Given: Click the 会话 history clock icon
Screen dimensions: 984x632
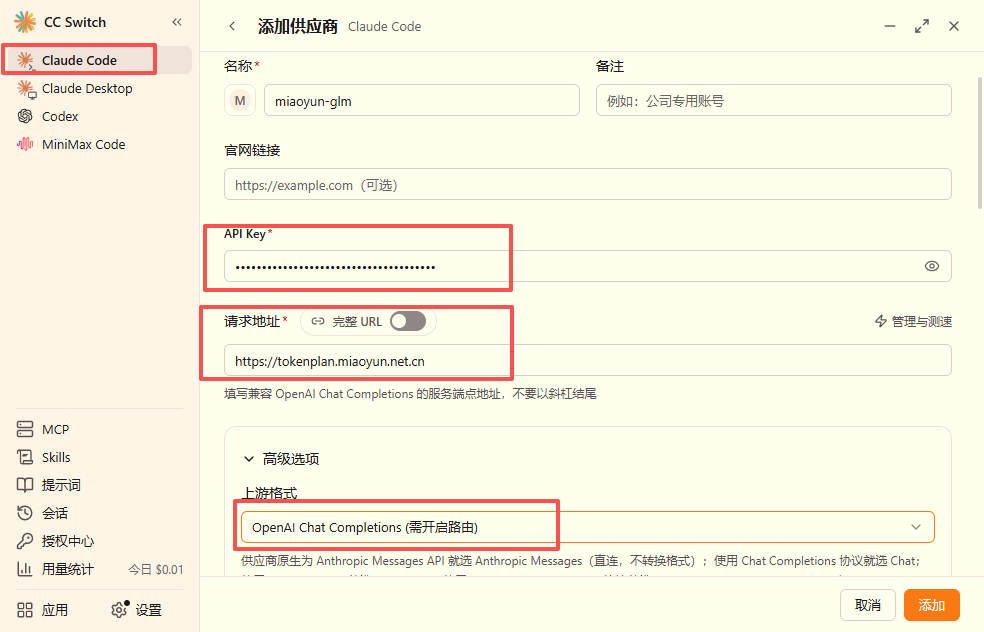Looking at the screenshot, I should (x=25, y=513).
